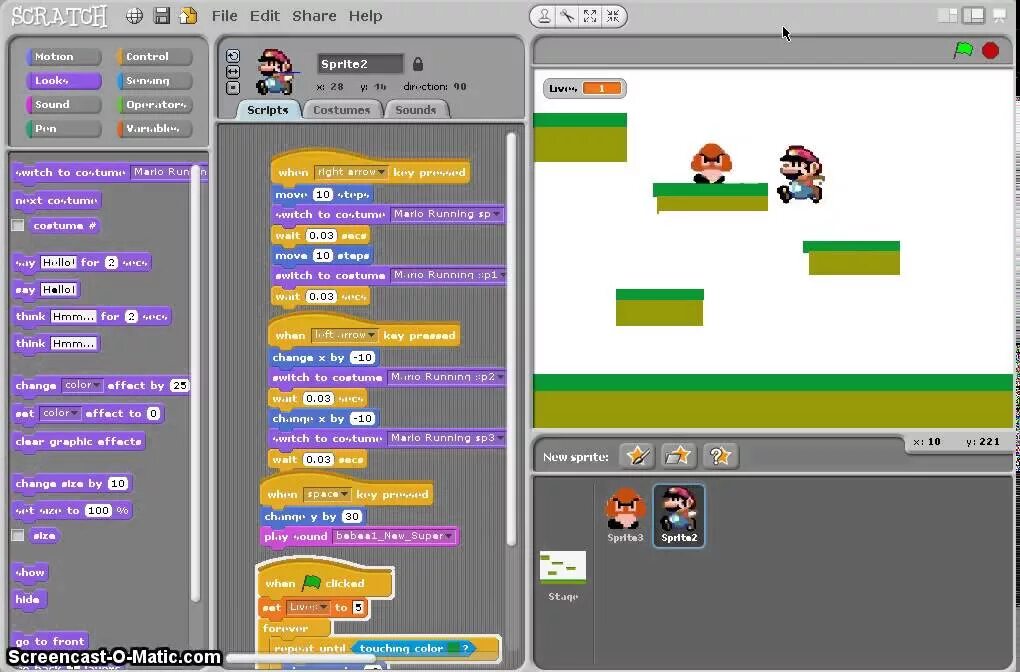
Task: Open set color effect dropdown in palette
Action: (60, 413)
